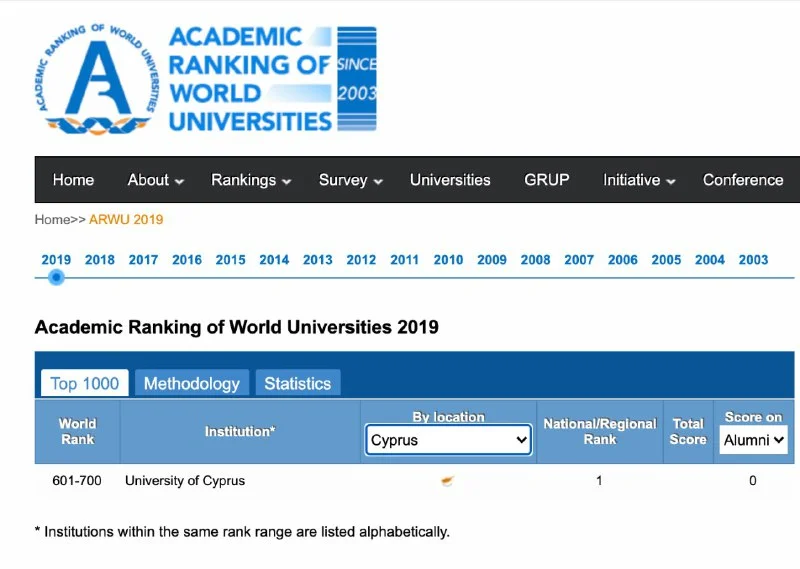
Task: Expand the Initiative menu
Action: tap(638, 180)
